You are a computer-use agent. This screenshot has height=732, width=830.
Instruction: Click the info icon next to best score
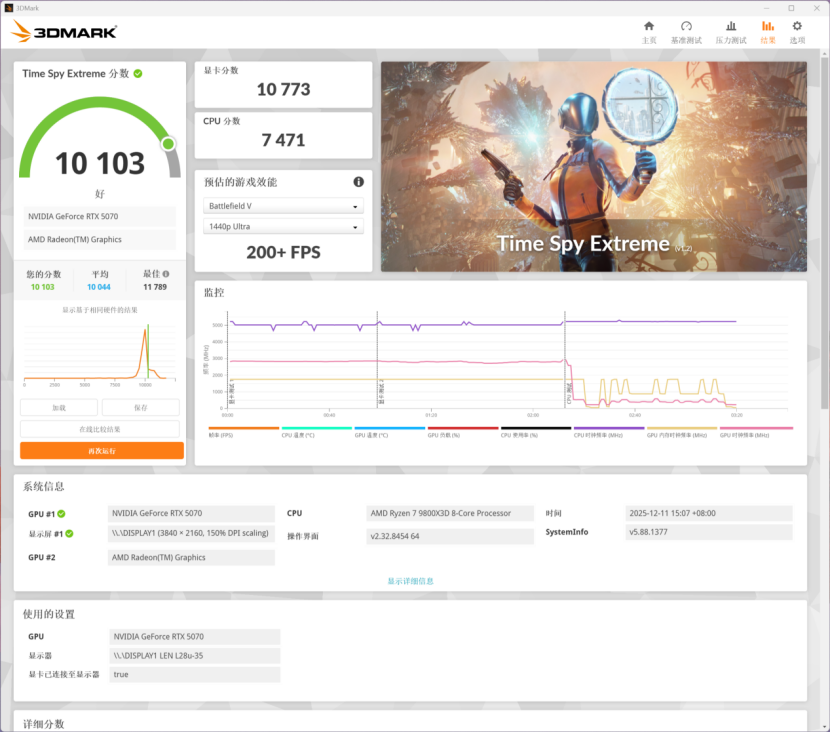[x=166, y=274]
